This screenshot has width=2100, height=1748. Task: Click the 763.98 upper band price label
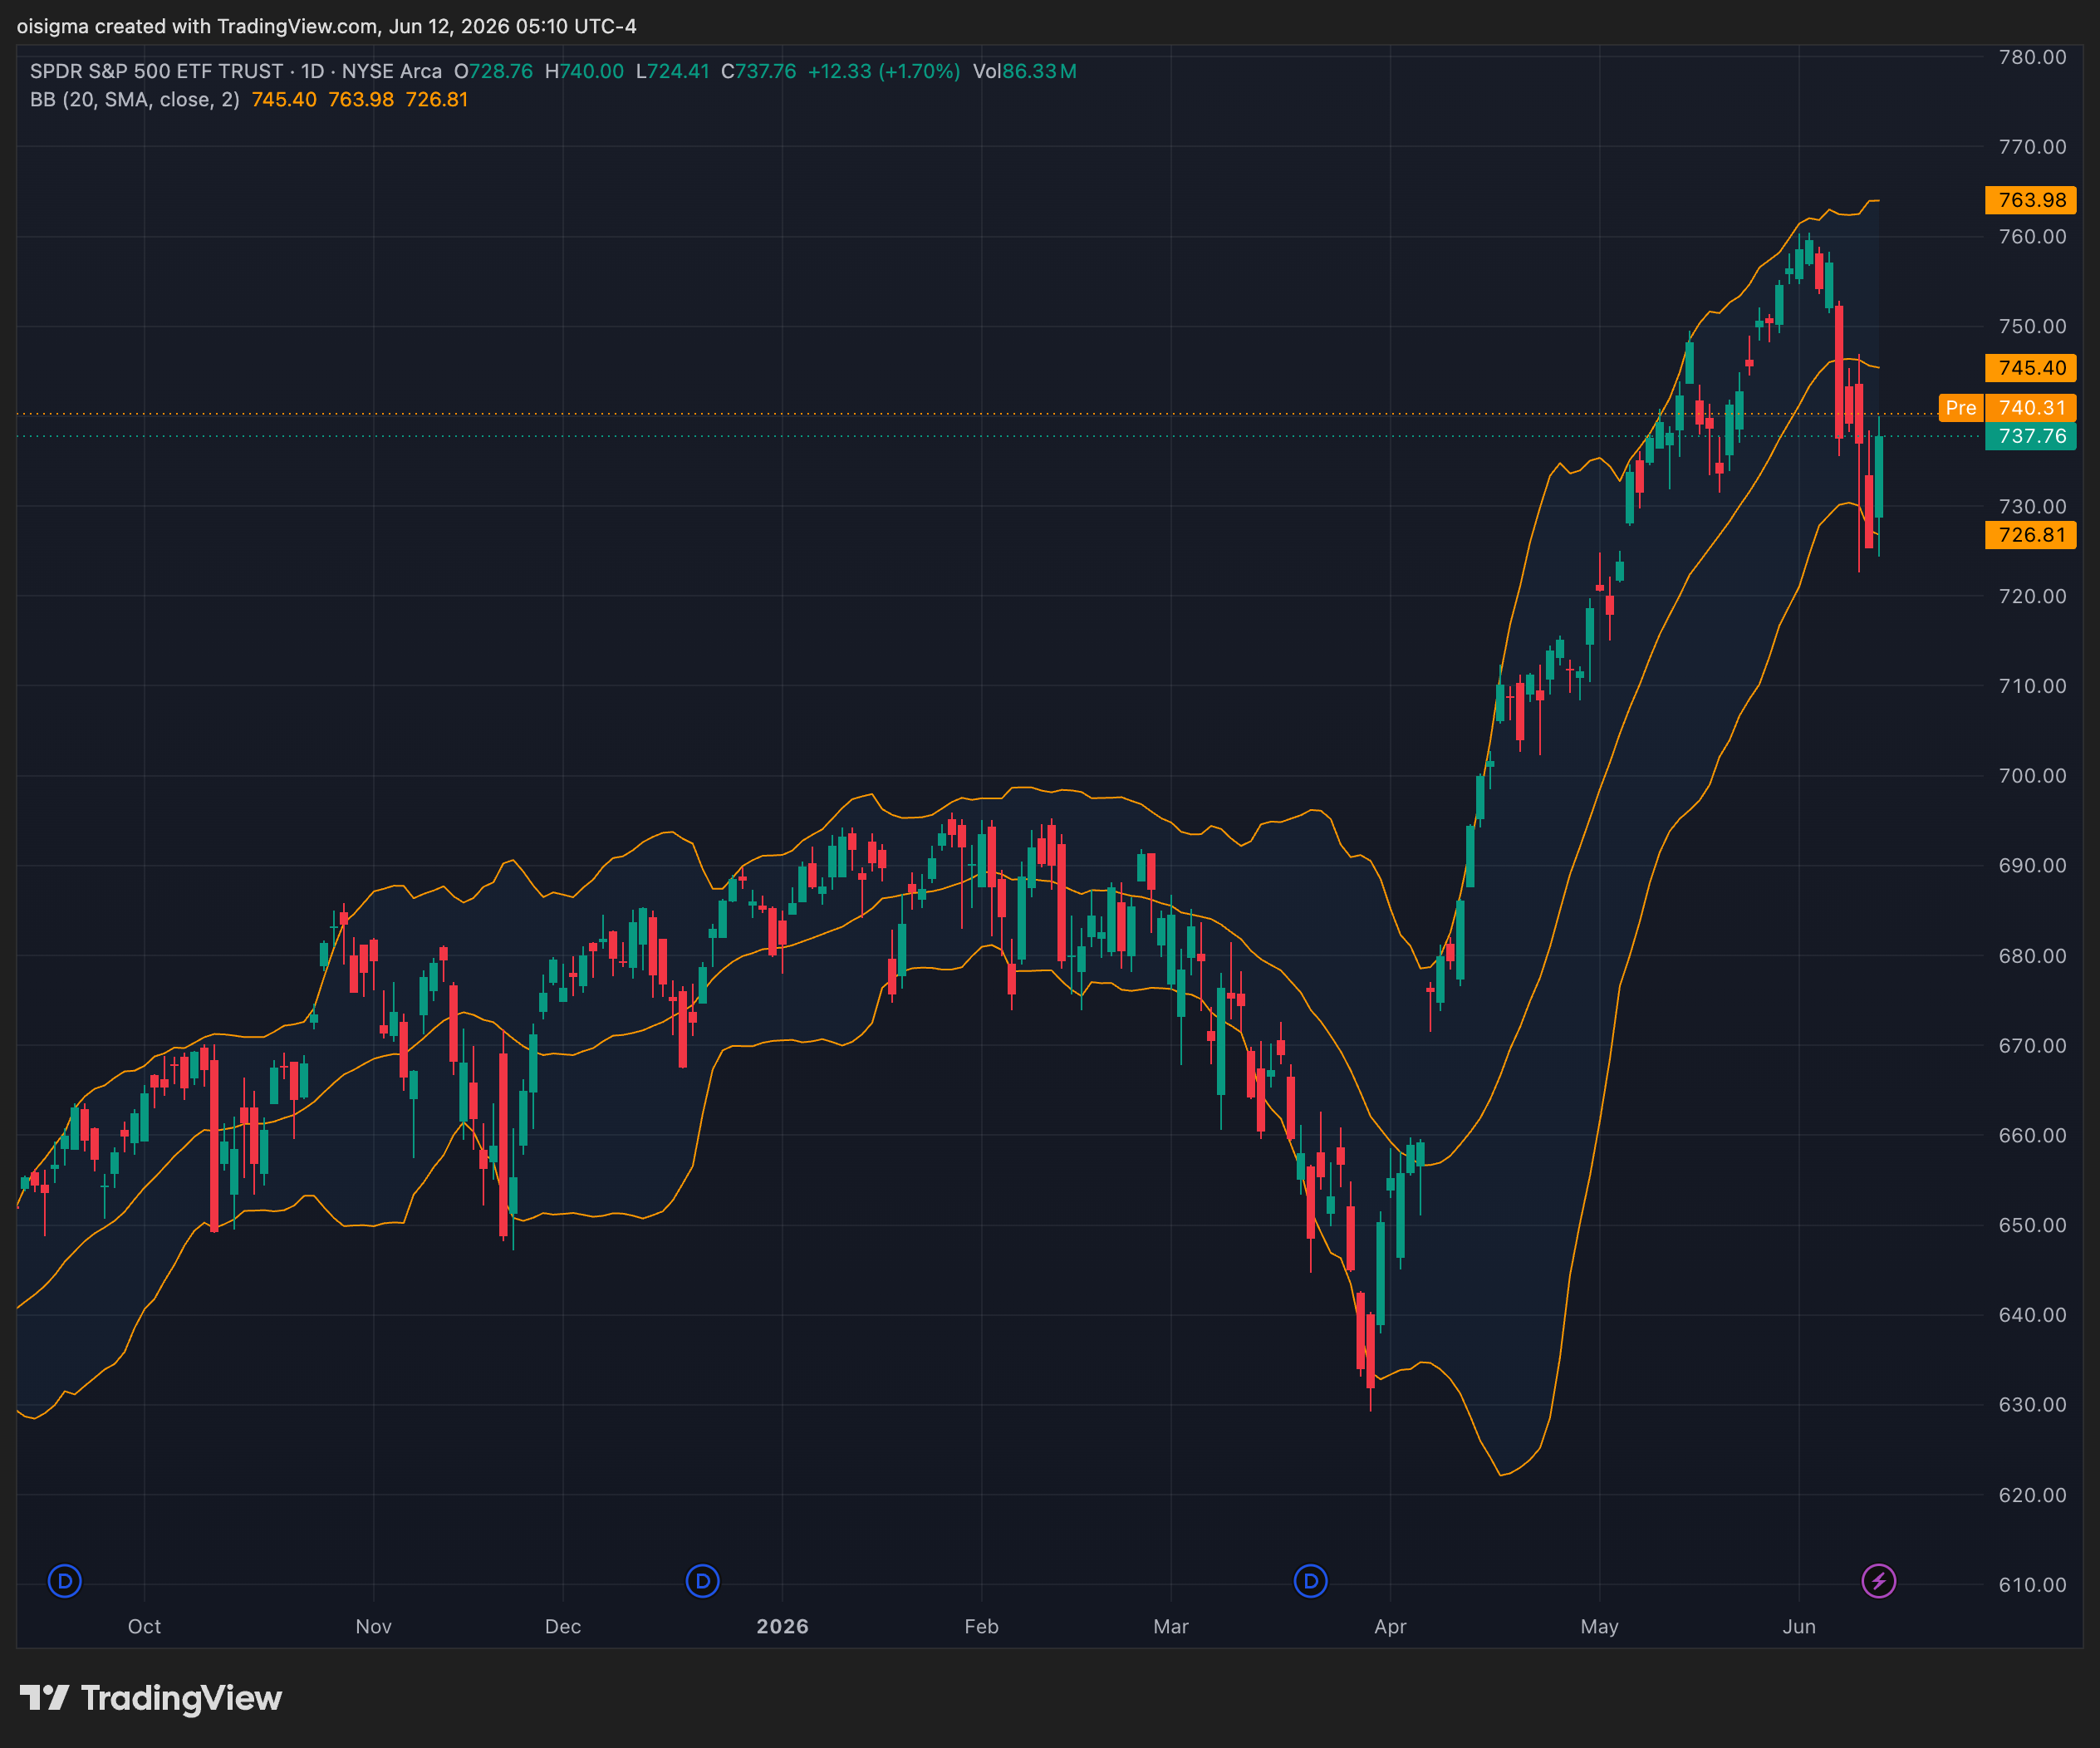tap(2031, 200)
